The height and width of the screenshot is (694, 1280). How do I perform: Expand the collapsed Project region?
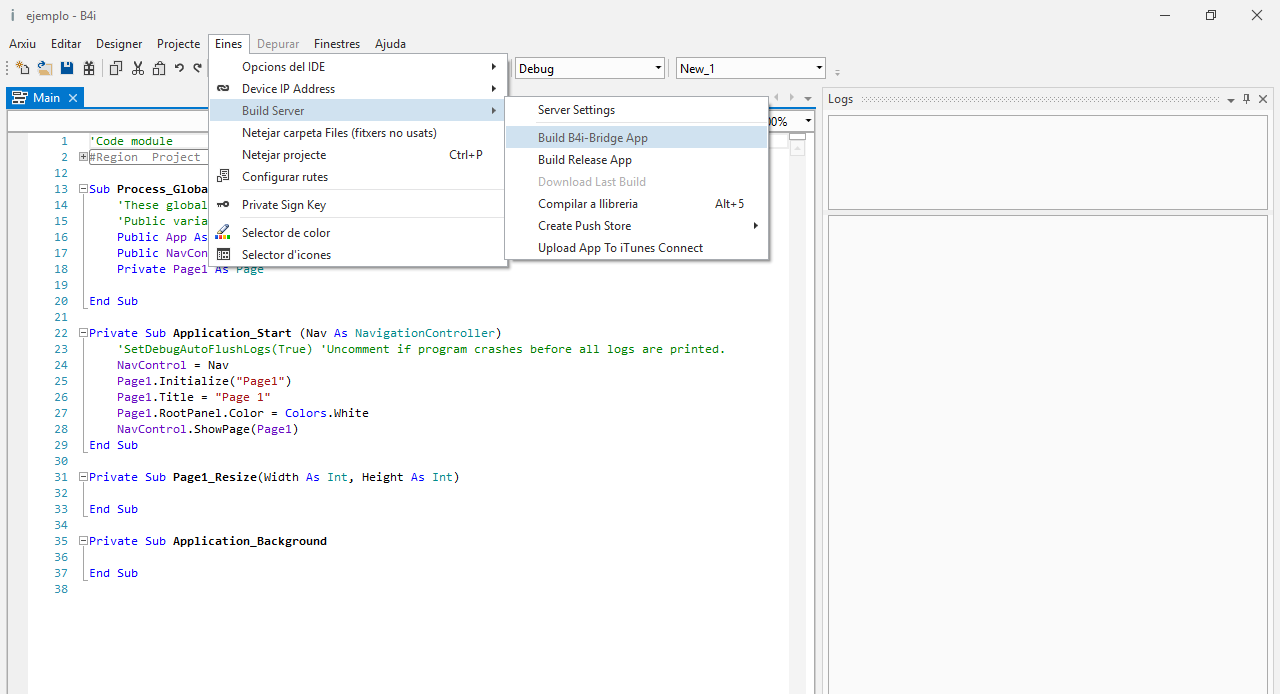coord(84,157)
